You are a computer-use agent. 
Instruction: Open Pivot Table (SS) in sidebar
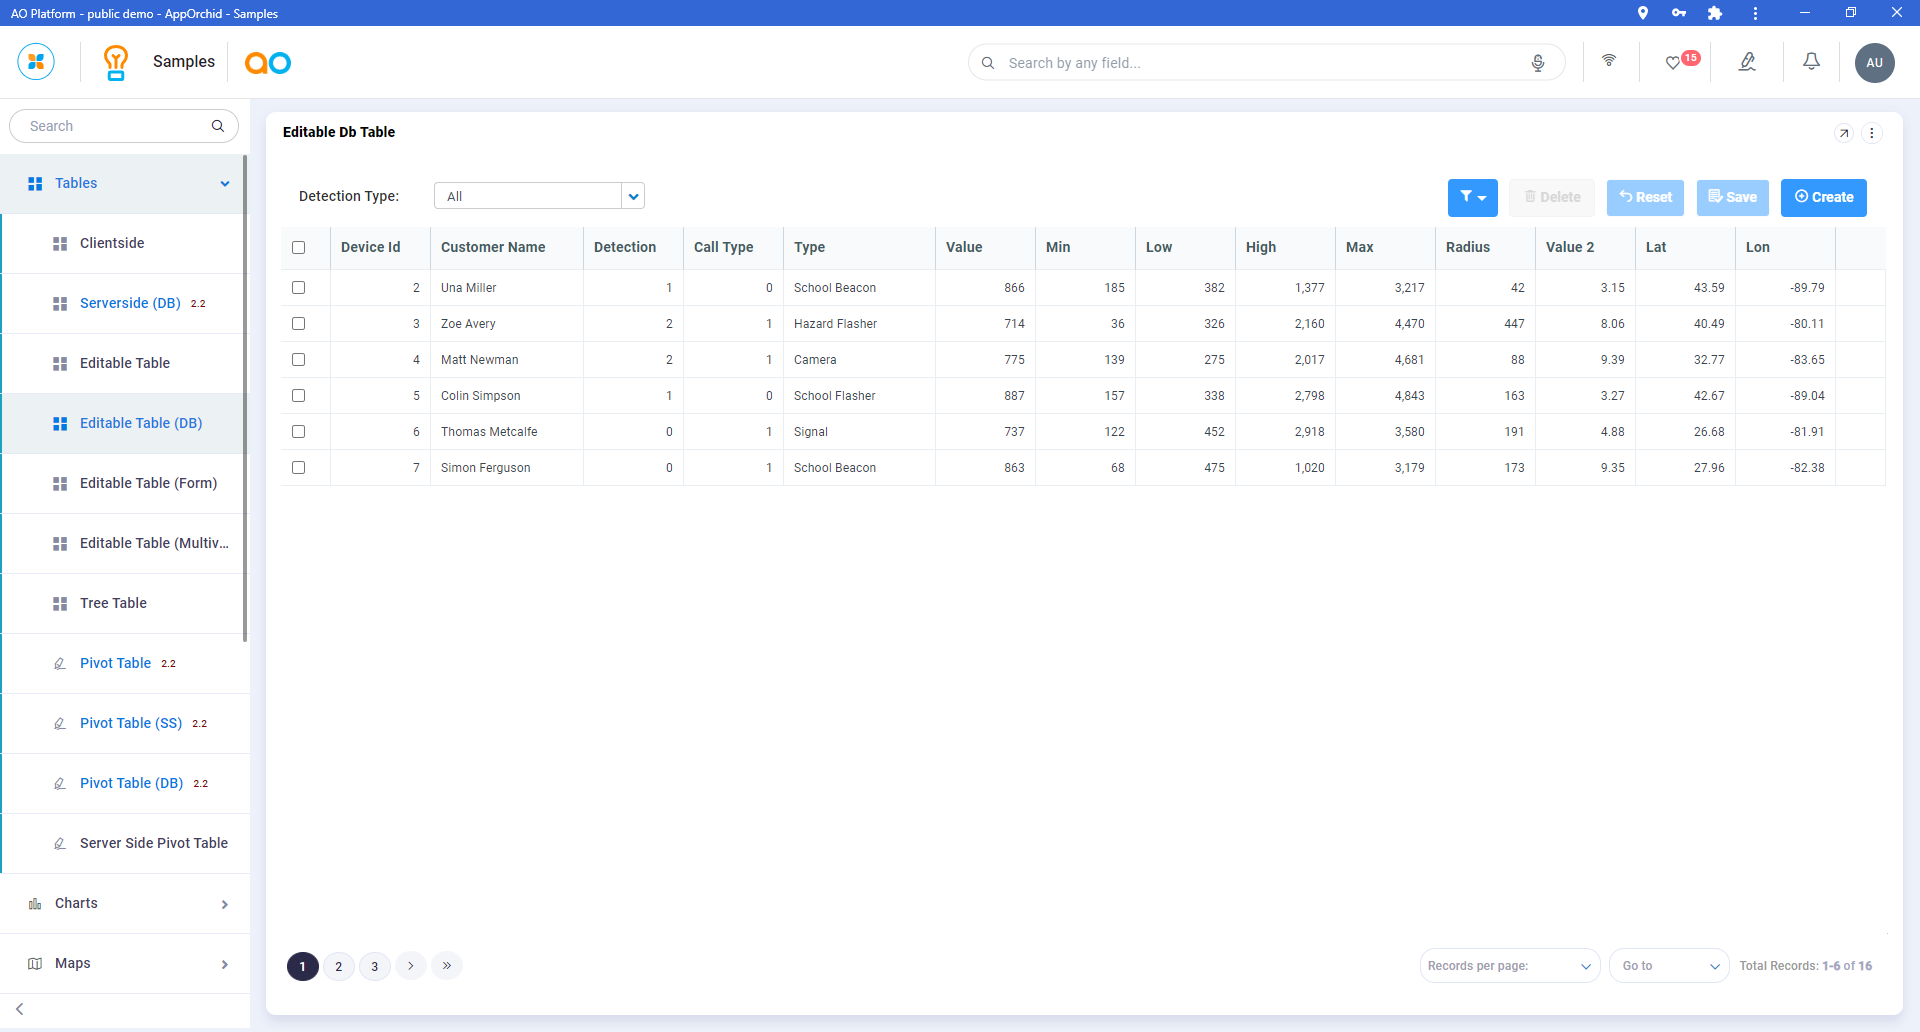(131, 723)
